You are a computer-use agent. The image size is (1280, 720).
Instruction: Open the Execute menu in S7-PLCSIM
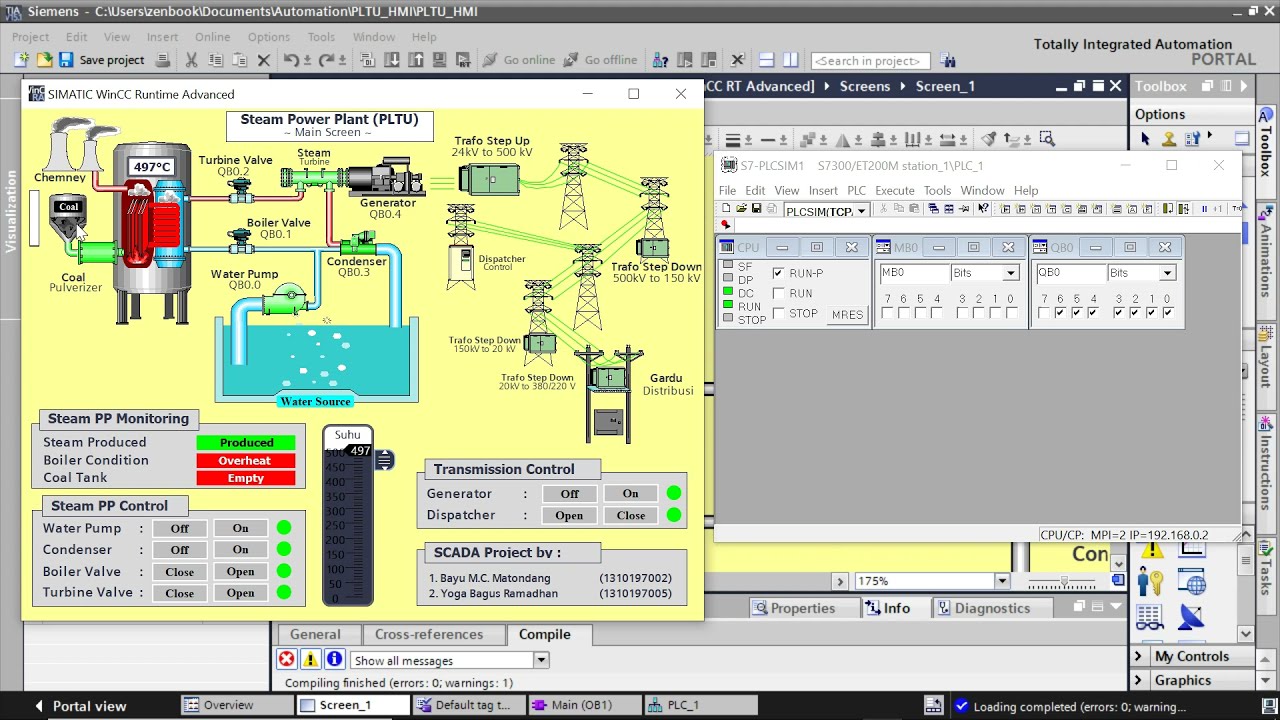895,190
